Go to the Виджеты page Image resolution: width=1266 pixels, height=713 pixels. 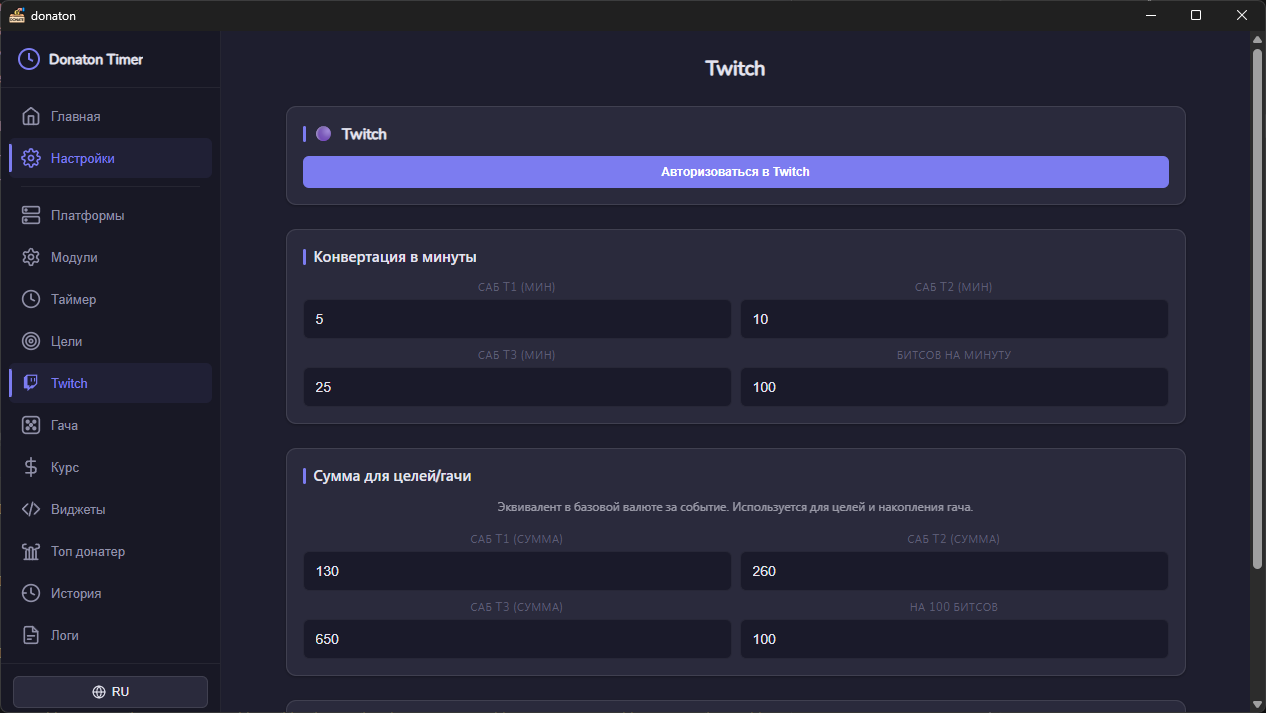(110, 509)
